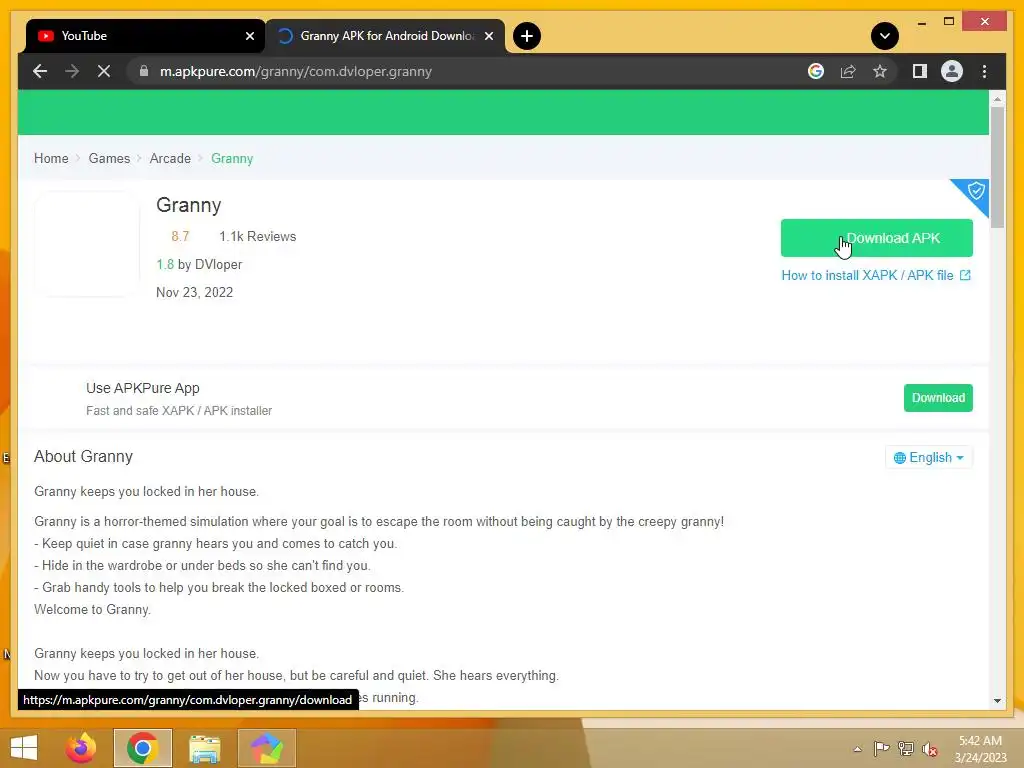Open the Windows Start button
The image size is (1024, 768).
pos(24,748)
